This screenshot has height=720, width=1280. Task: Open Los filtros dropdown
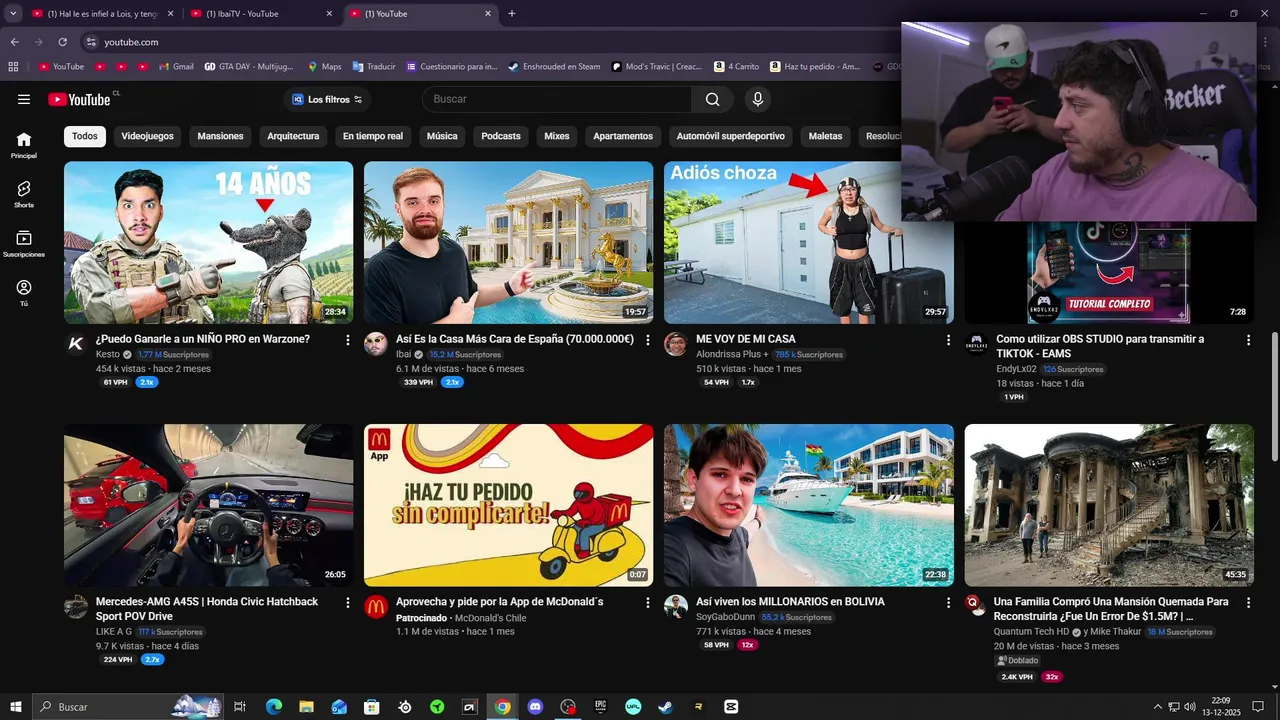pos(327,99)
